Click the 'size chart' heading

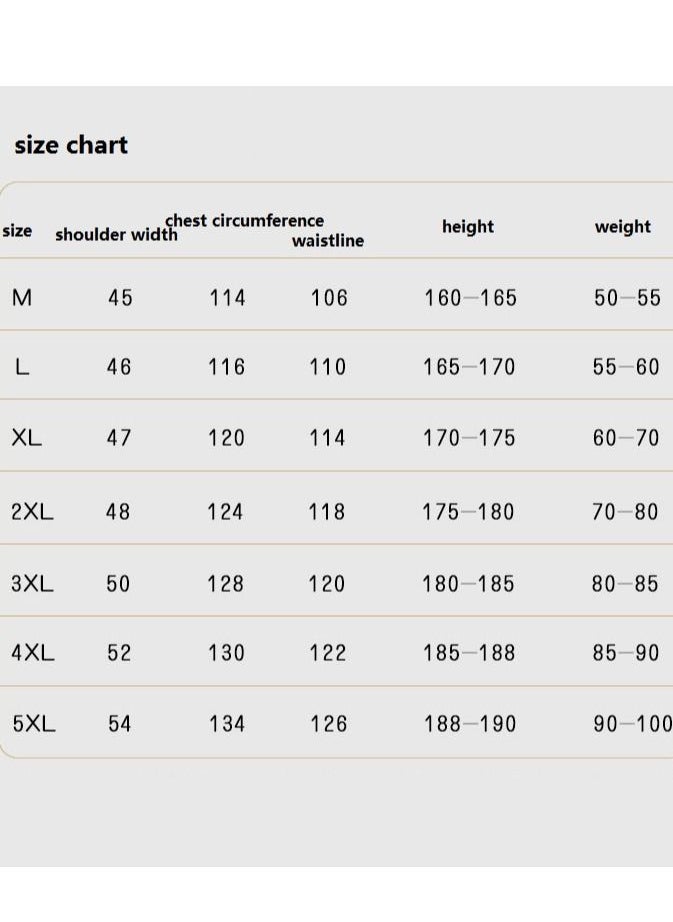(71, 145)
